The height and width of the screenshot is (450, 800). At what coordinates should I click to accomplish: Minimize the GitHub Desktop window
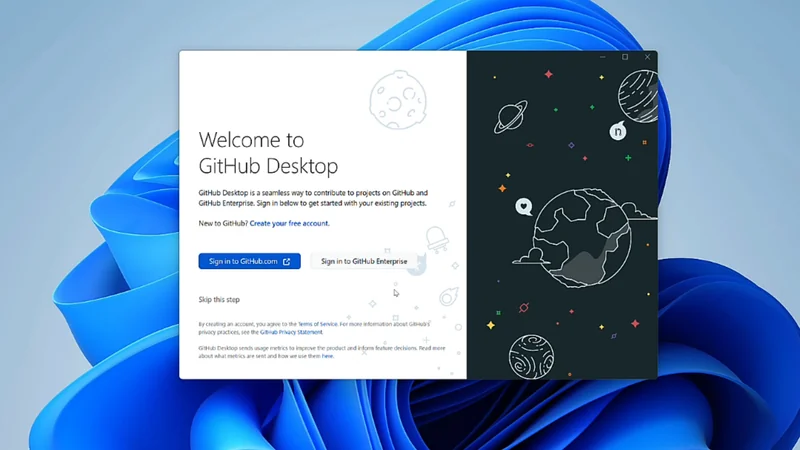[x=603, y=57]
